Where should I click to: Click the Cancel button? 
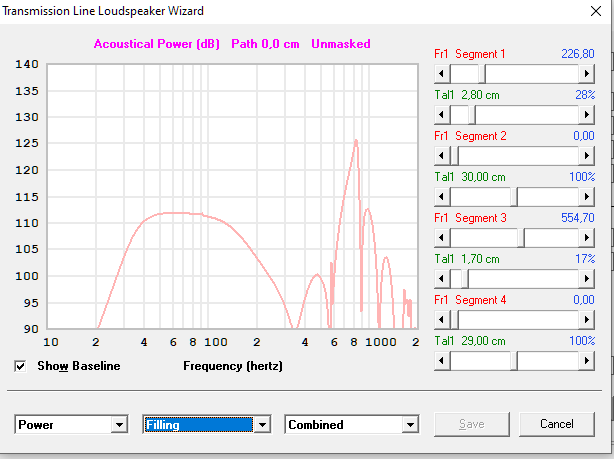pos(557,424)
